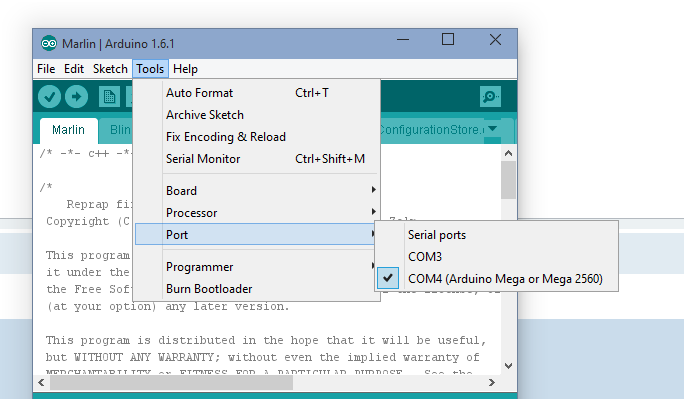Switch to the Marlin tab
The width and height of the screenshot is (691, 409).
[x=68, y=130]
